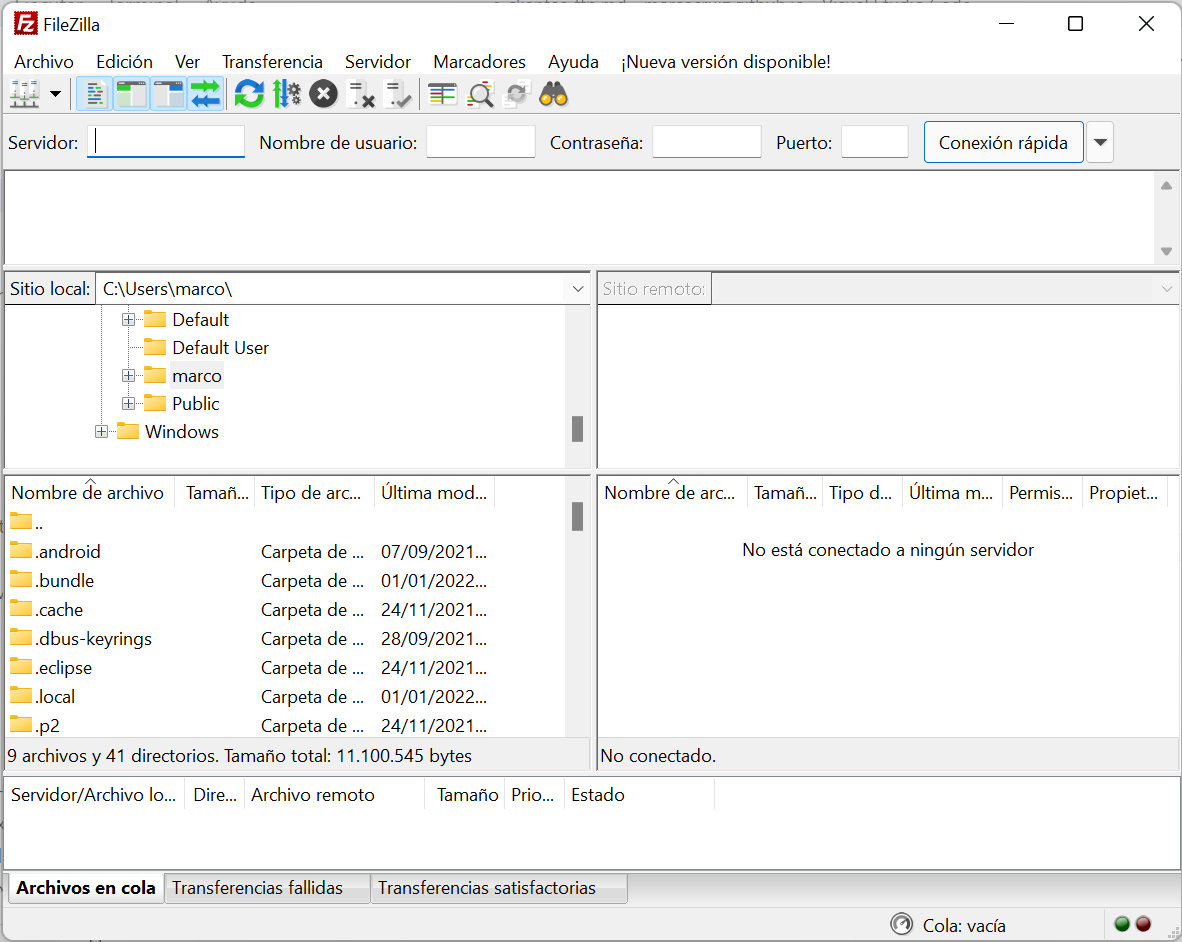Expand the Windows folder tree node
The width and height of the screenshot is (1182, 942).
(x=101, y=432)
